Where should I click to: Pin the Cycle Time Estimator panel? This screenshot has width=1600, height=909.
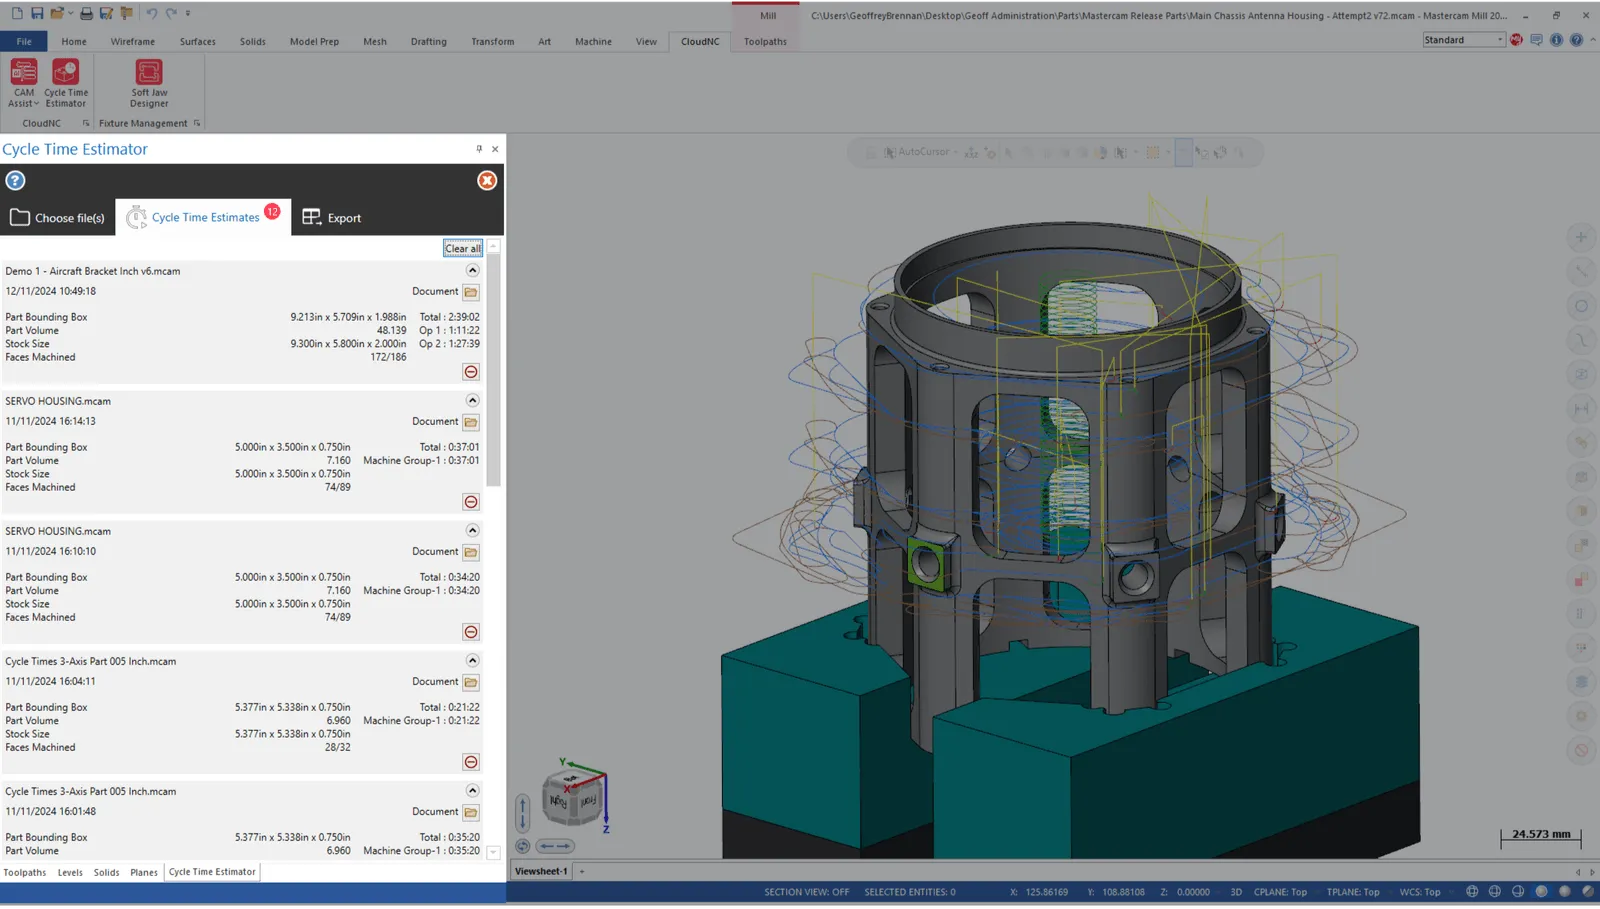(479, 149)
